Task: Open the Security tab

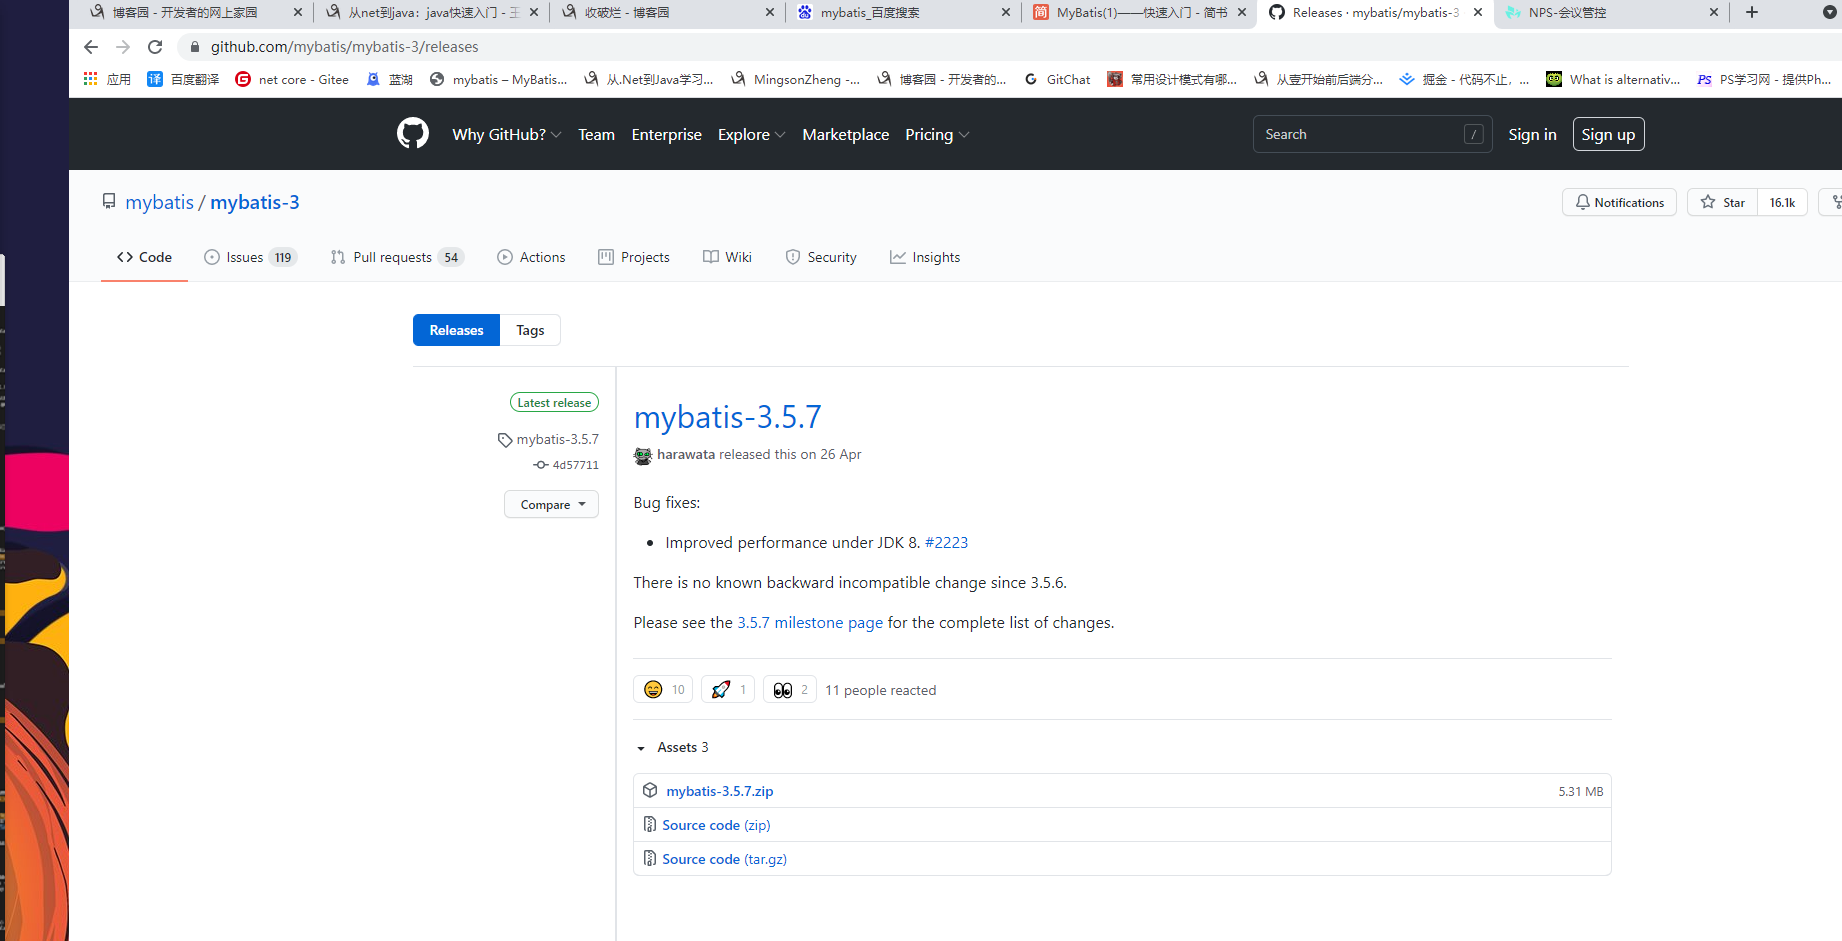Action: tap(821, 257)
